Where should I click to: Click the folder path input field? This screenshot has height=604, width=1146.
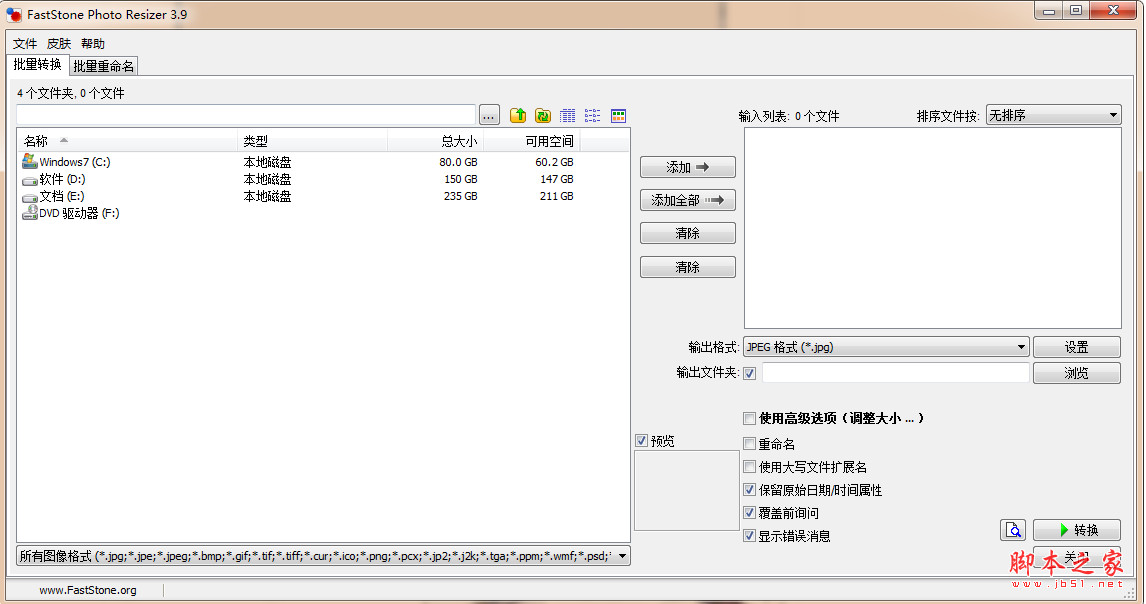[246, 115]
